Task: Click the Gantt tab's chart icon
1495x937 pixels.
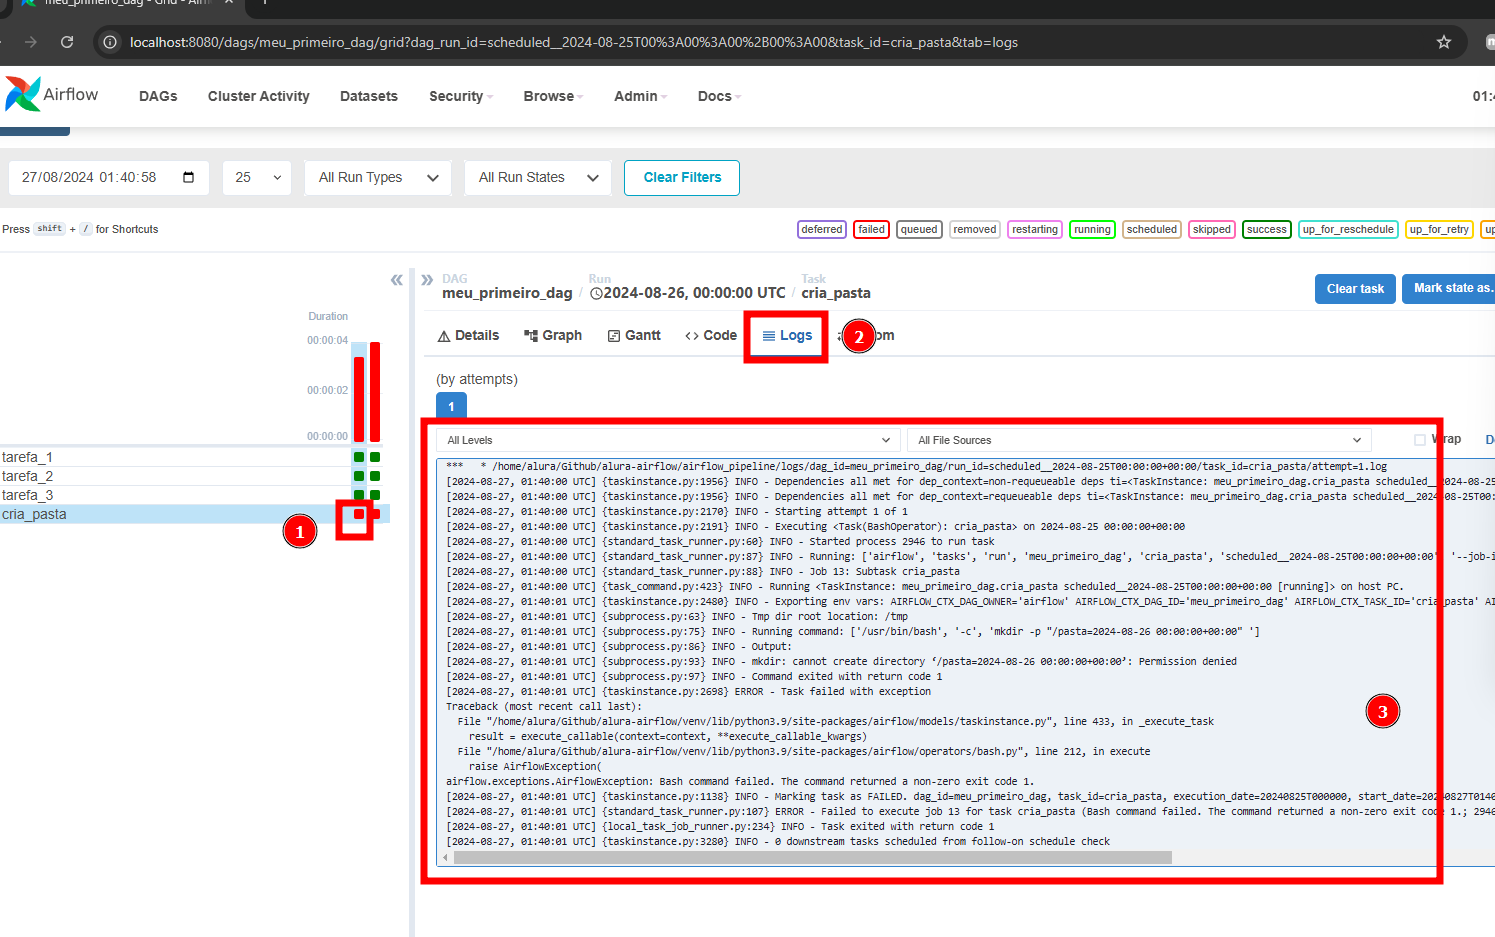Action: click(x=614, y=336)
